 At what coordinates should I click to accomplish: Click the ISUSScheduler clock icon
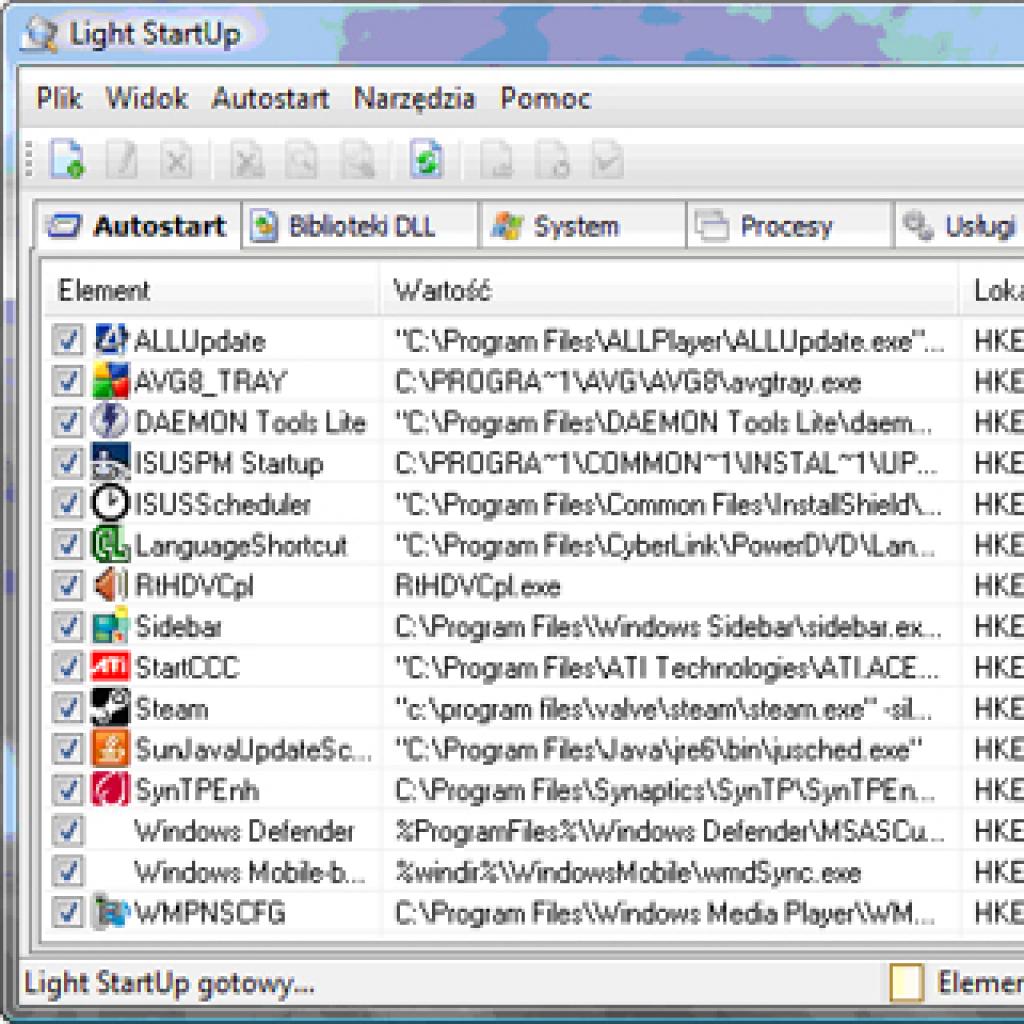click(x=109, y=503)
